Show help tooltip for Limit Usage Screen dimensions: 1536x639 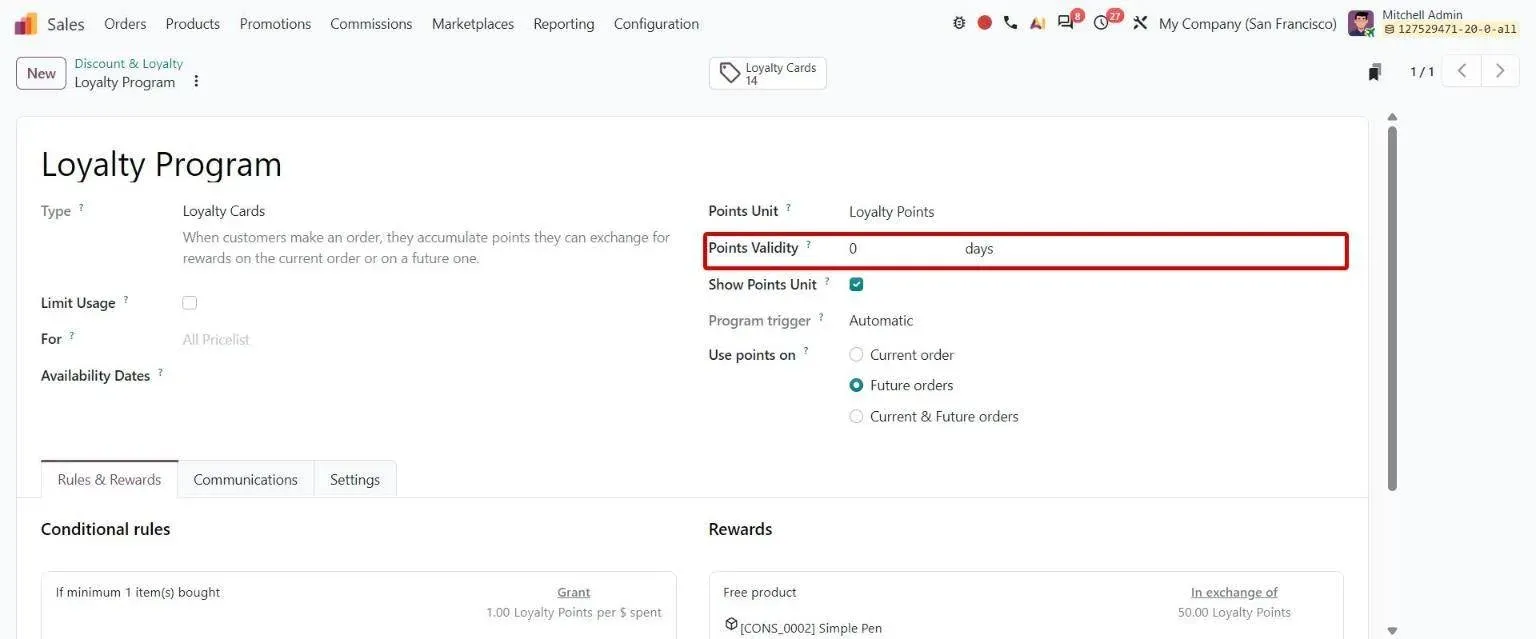tap(126, 300)
